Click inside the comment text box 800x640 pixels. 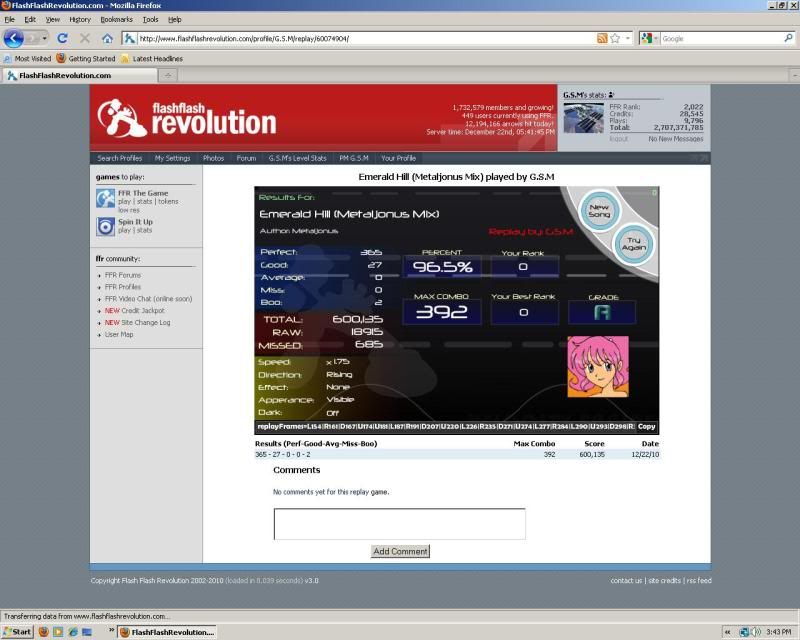point(399,524)
